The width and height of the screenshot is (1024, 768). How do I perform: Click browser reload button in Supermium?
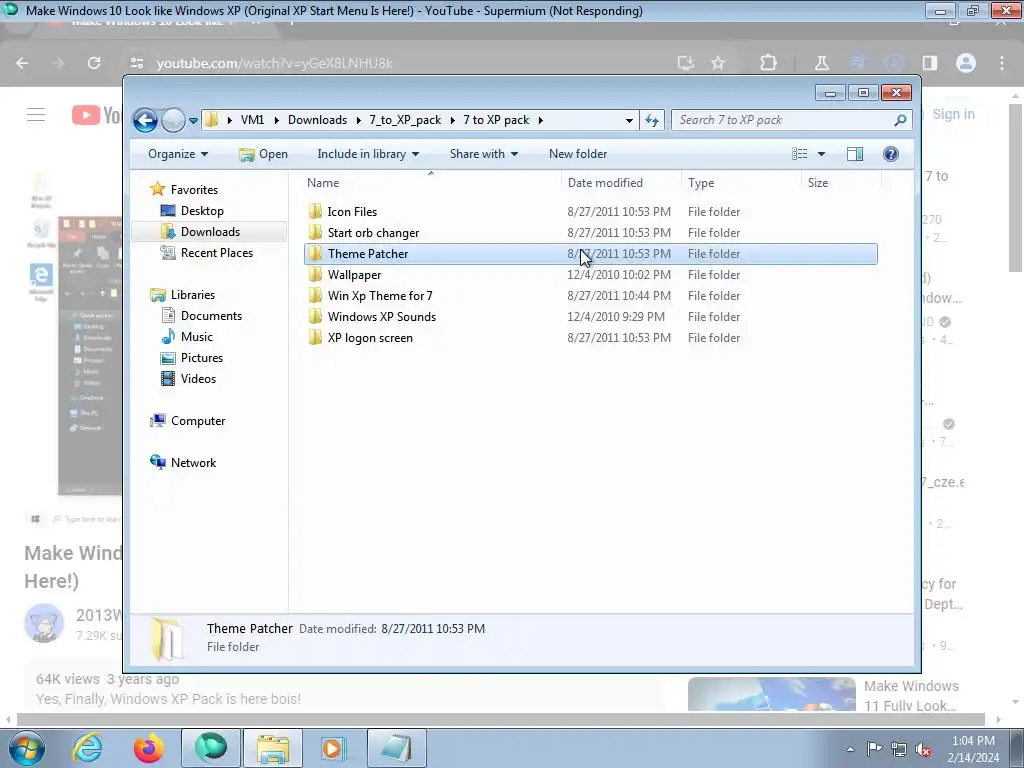click(x=94, y=63)
